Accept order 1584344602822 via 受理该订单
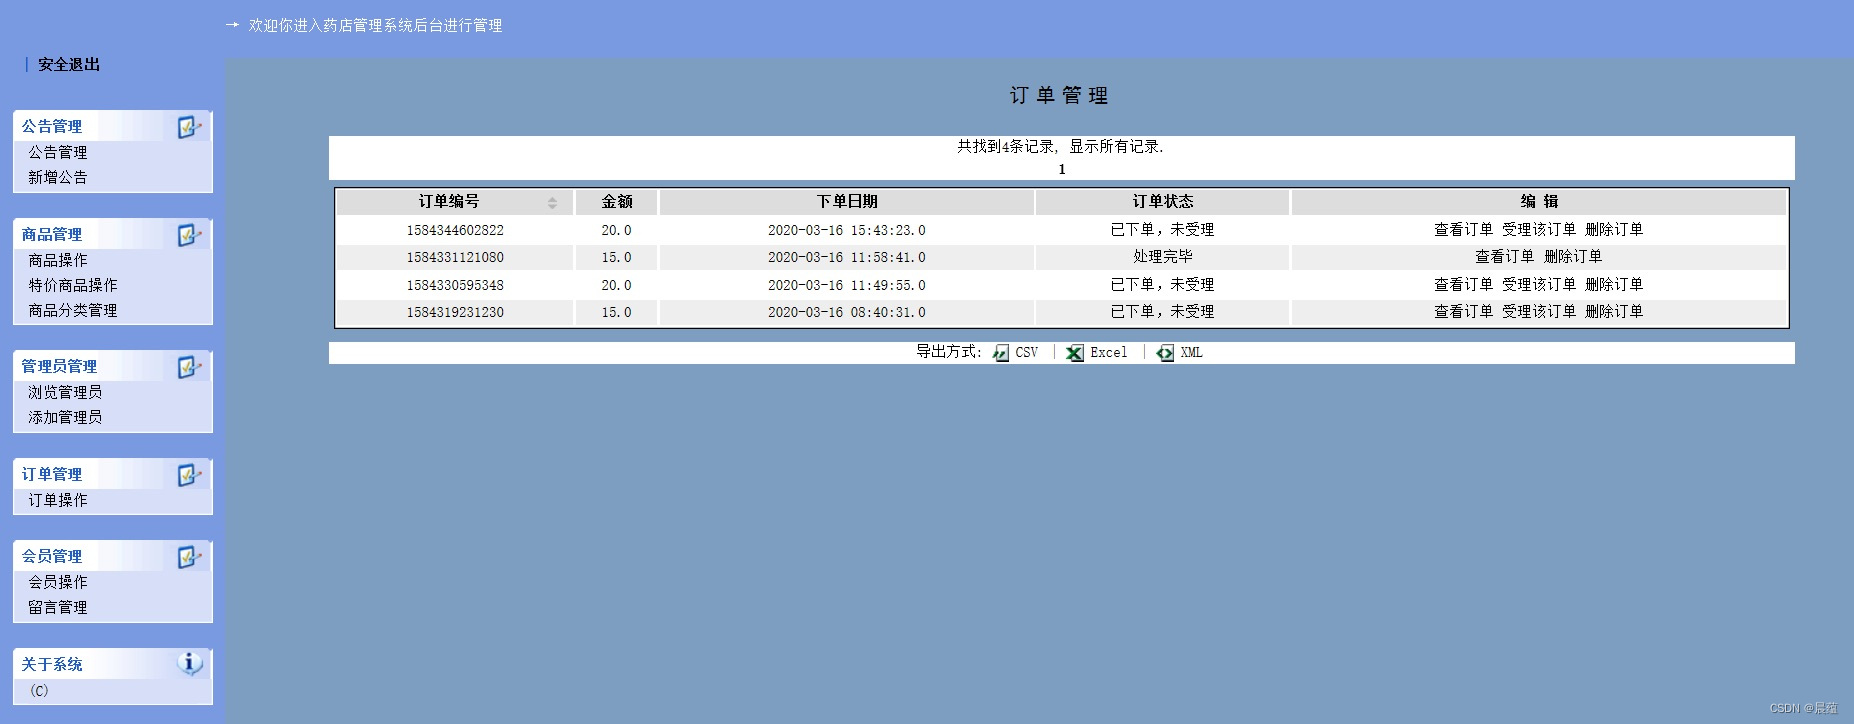1854x724 pixels. pos(1539,230)
